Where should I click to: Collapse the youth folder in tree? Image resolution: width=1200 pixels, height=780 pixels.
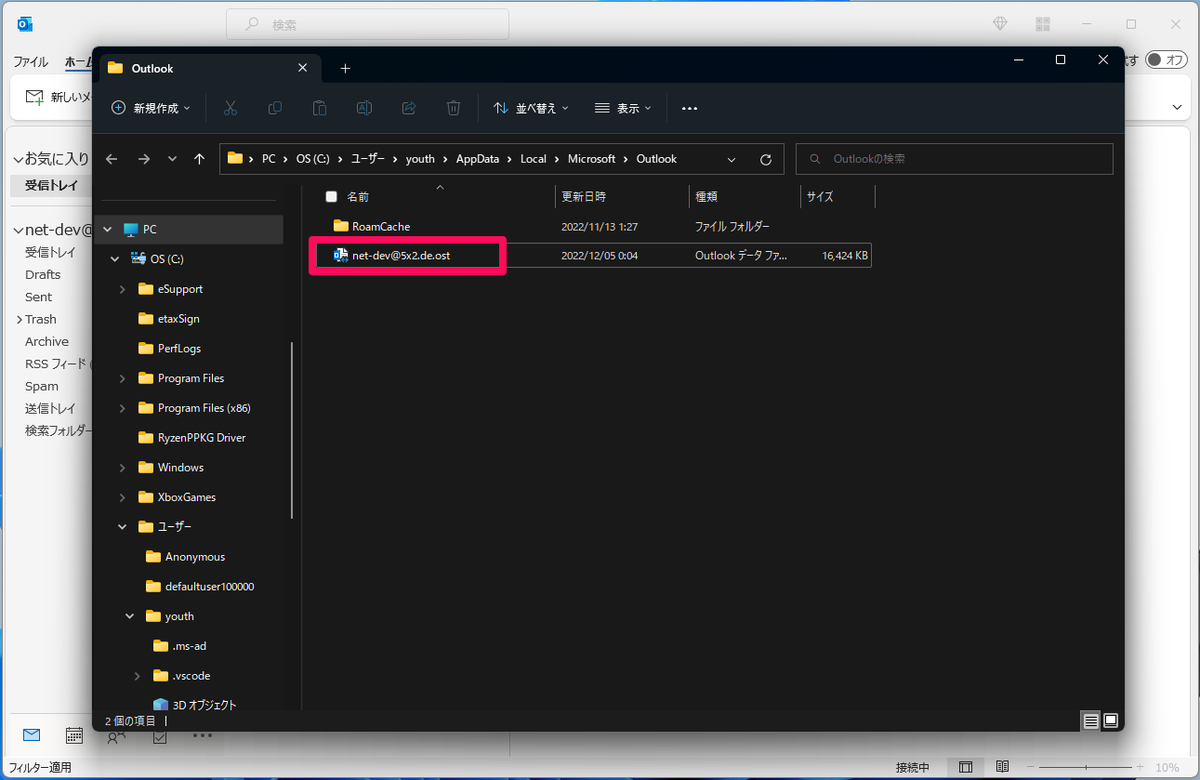pos(130,616)
